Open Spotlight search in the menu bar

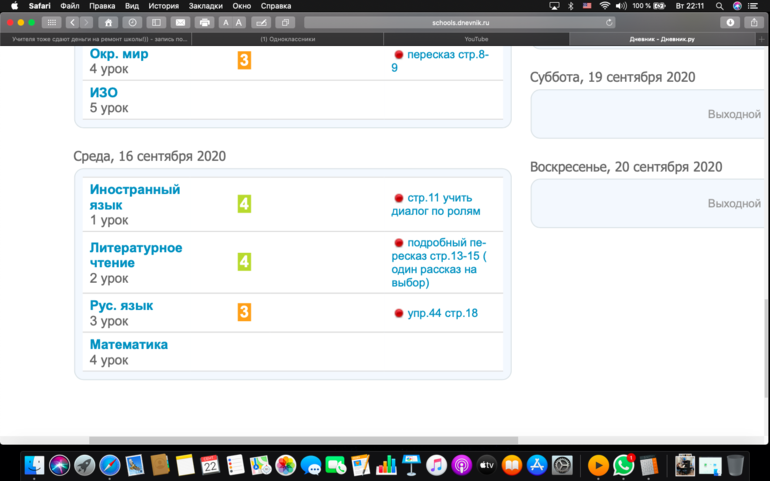point(720,6)
